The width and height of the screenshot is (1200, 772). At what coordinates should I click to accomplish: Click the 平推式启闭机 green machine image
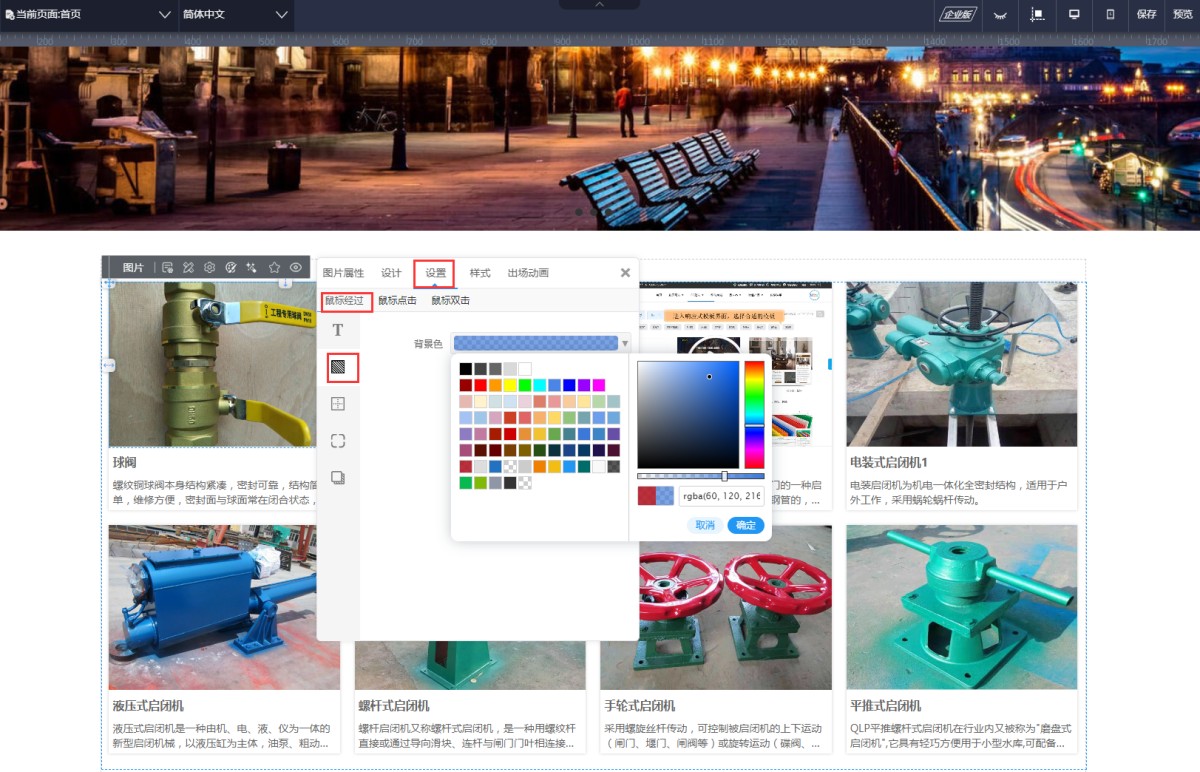pos(962,607)
